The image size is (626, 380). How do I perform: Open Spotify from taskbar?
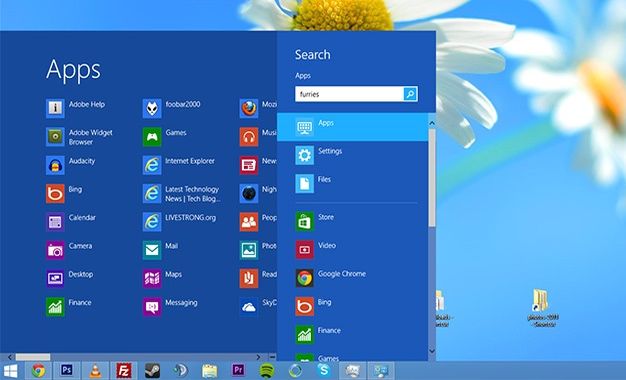(267, 371)
